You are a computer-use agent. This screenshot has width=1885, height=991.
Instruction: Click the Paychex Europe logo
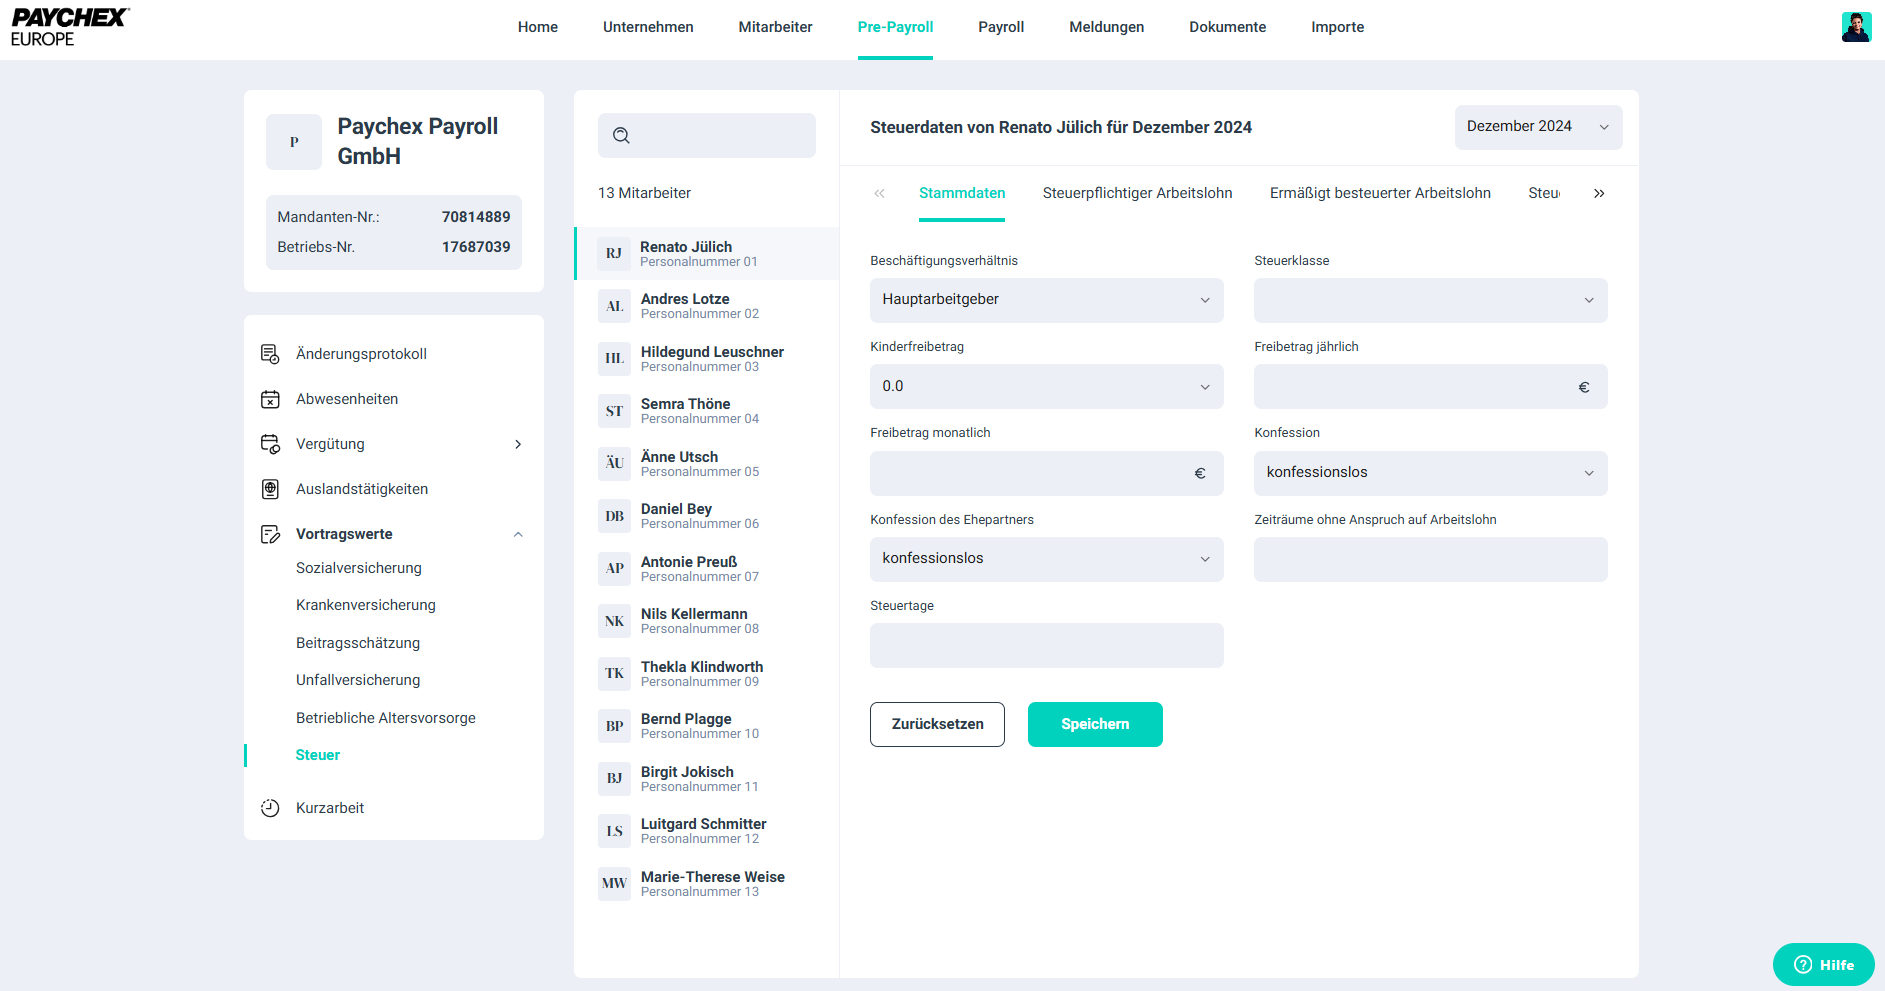click(69, 27)
